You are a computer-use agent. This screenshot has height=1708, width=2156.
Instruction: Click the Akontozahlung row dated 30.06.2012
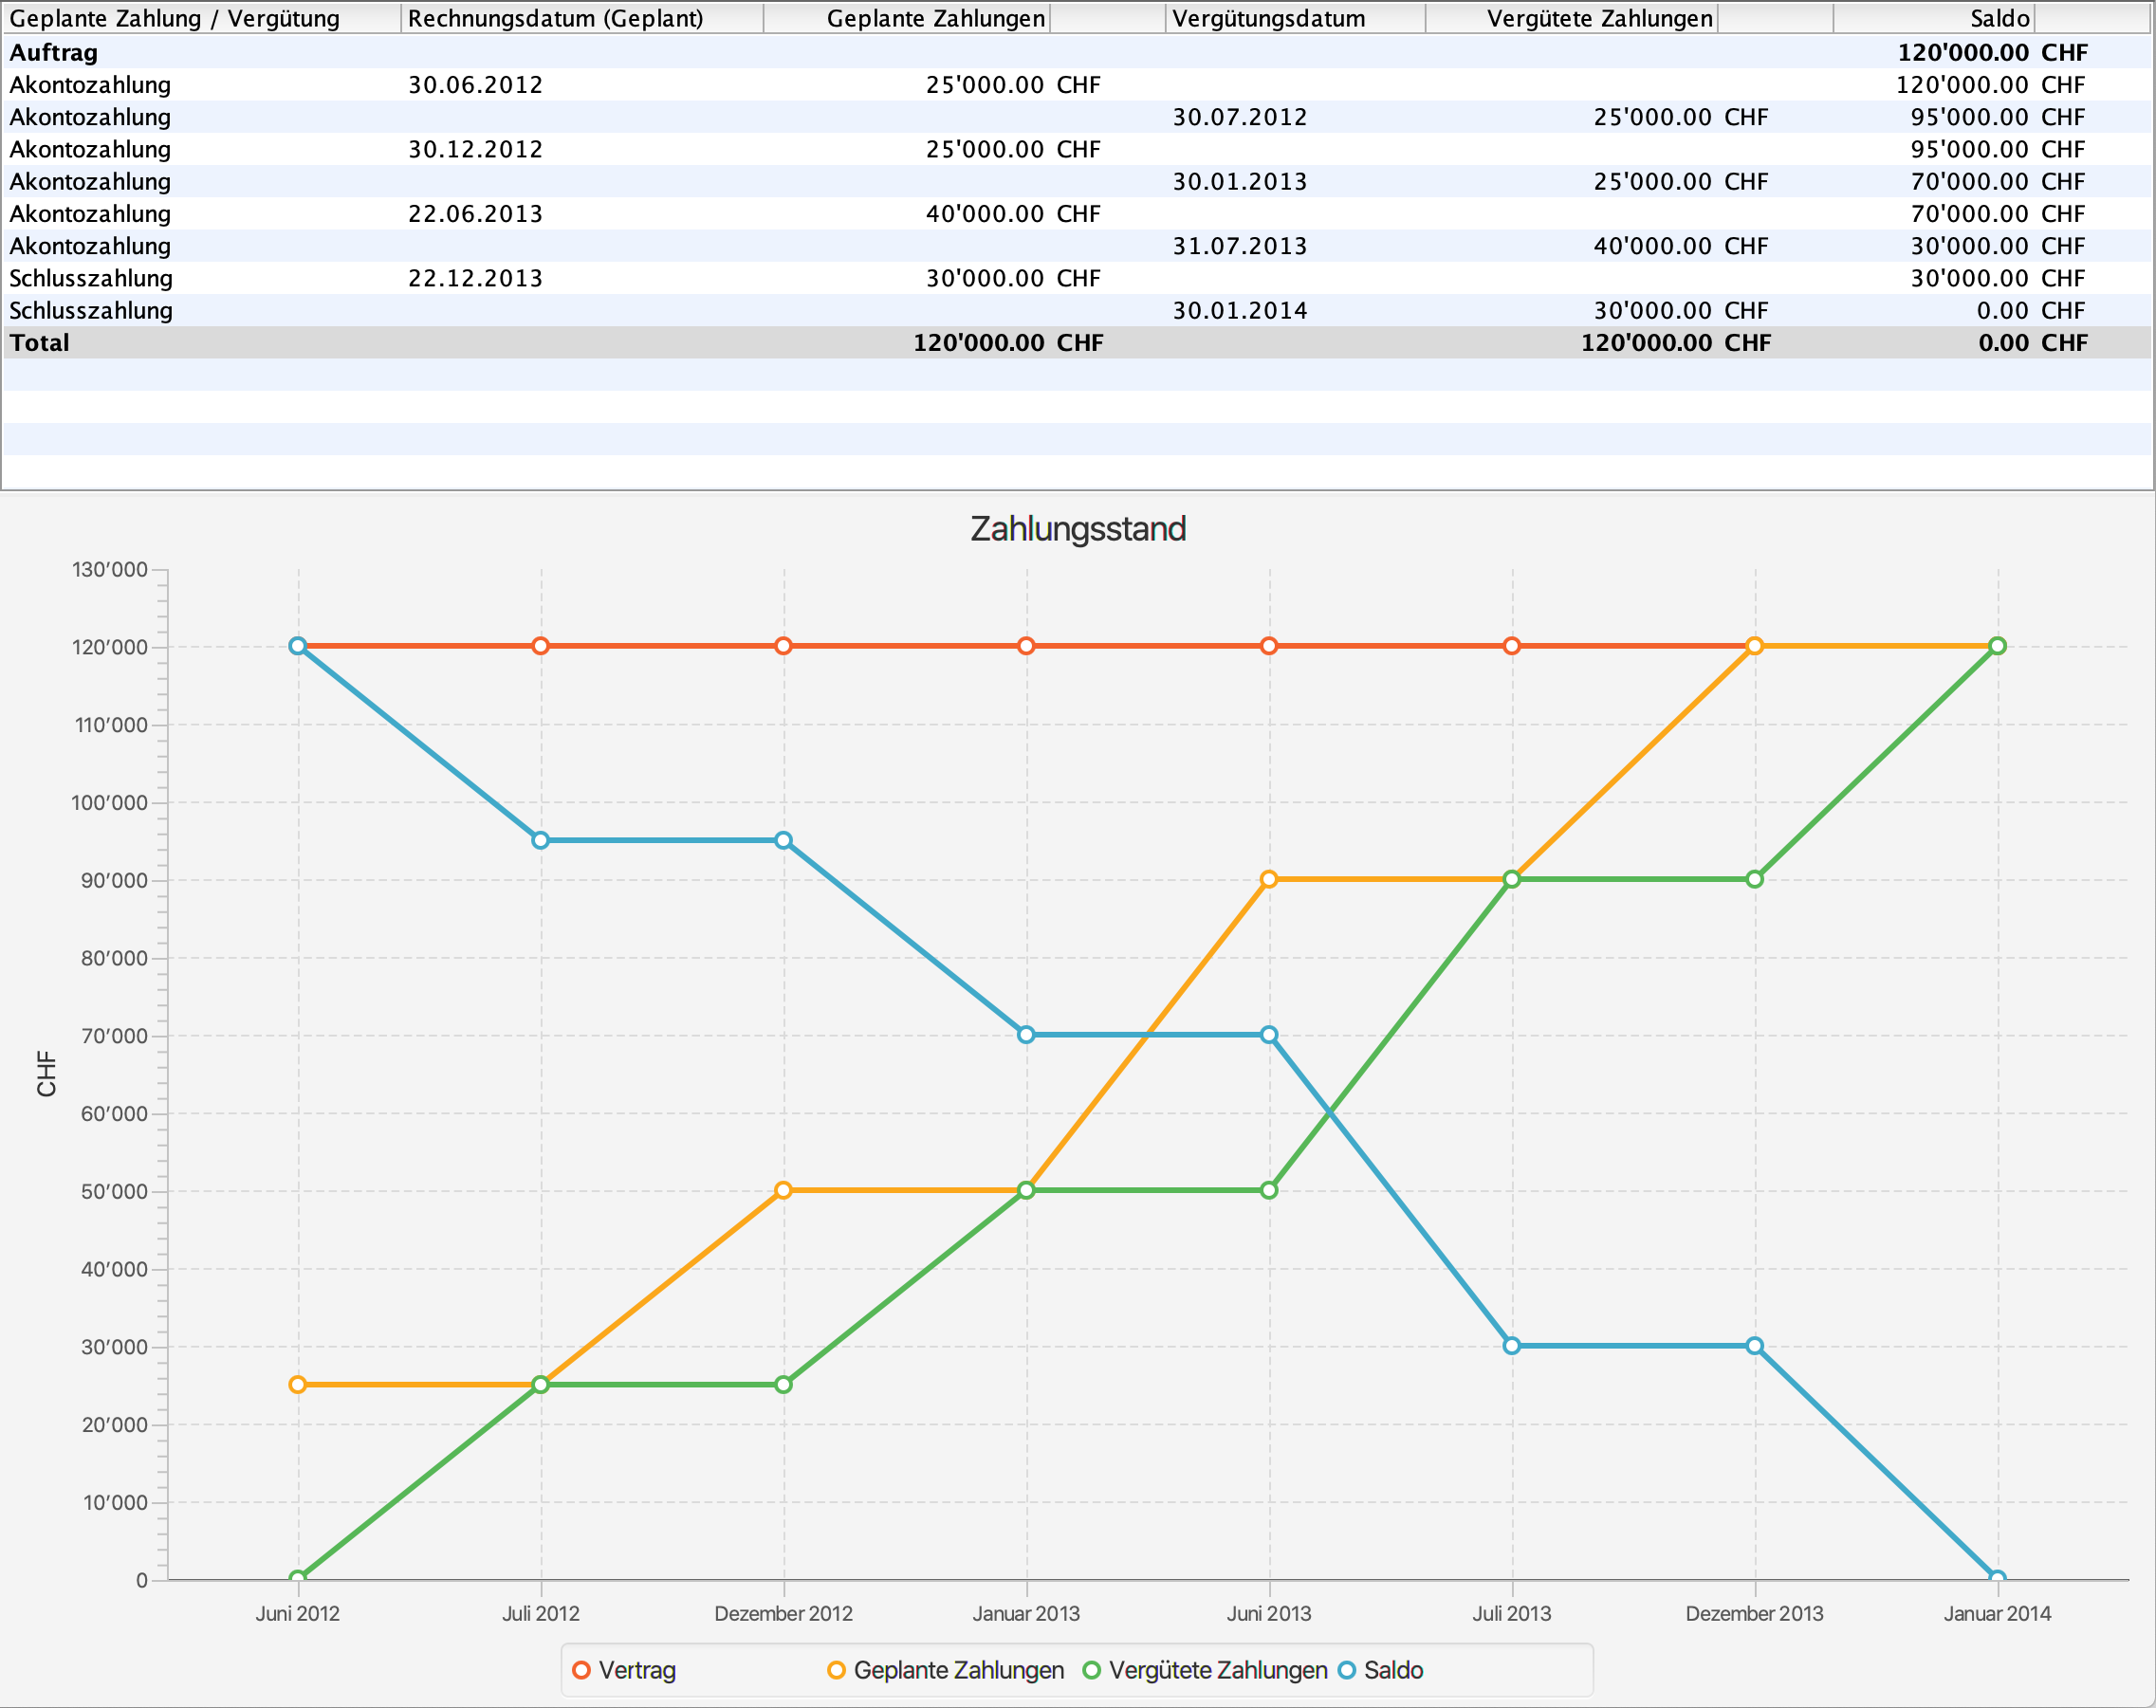click(1078, 85)
